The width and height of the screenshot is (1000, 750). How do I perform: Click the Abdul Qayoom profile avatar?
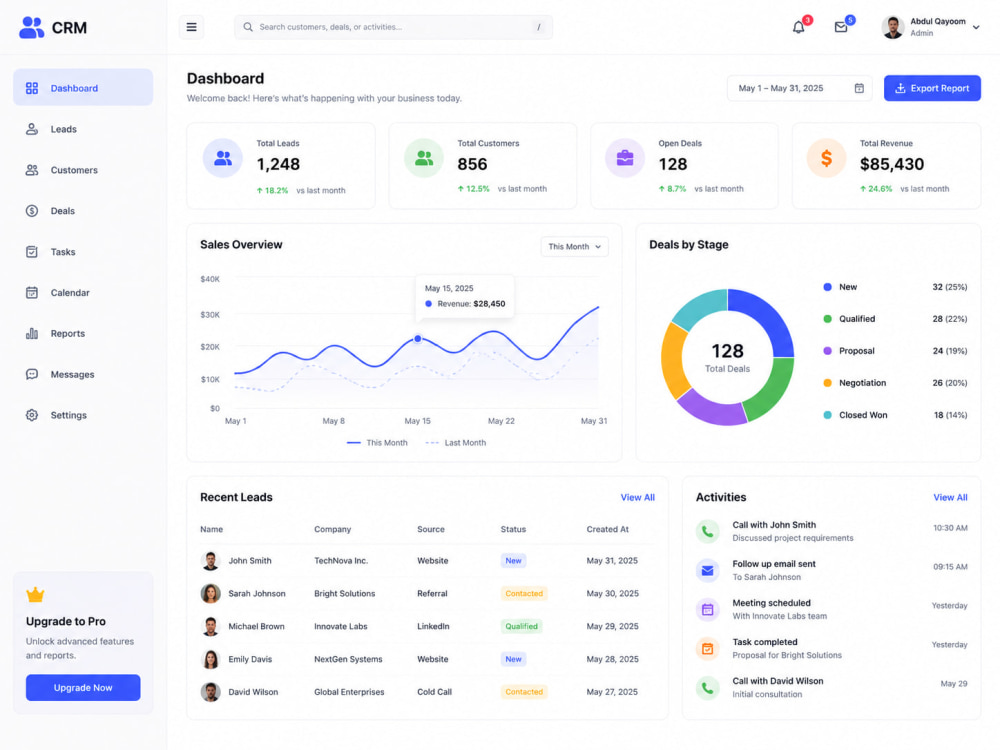[x=893, y=27]
